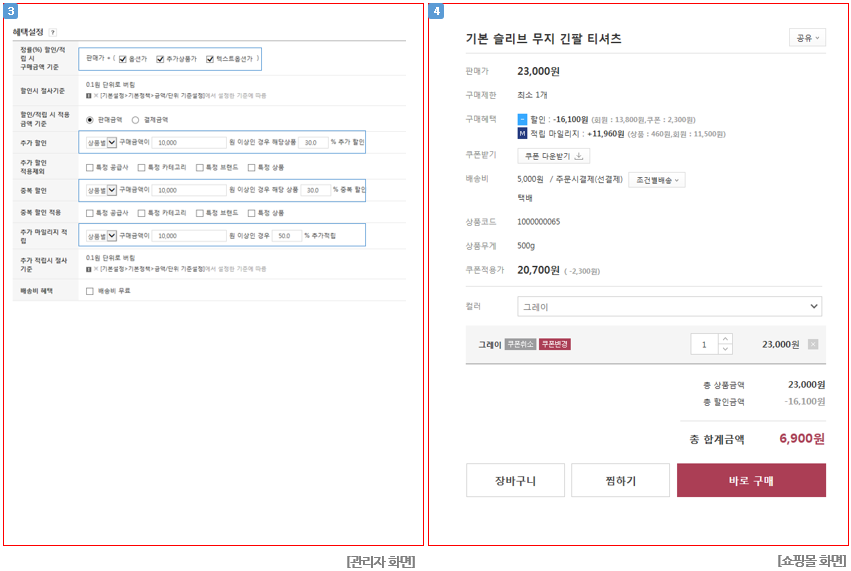The image size is (851, 571).
Task: Click the navy M 적립 마일리지 icon
Action: coord(522,134)
